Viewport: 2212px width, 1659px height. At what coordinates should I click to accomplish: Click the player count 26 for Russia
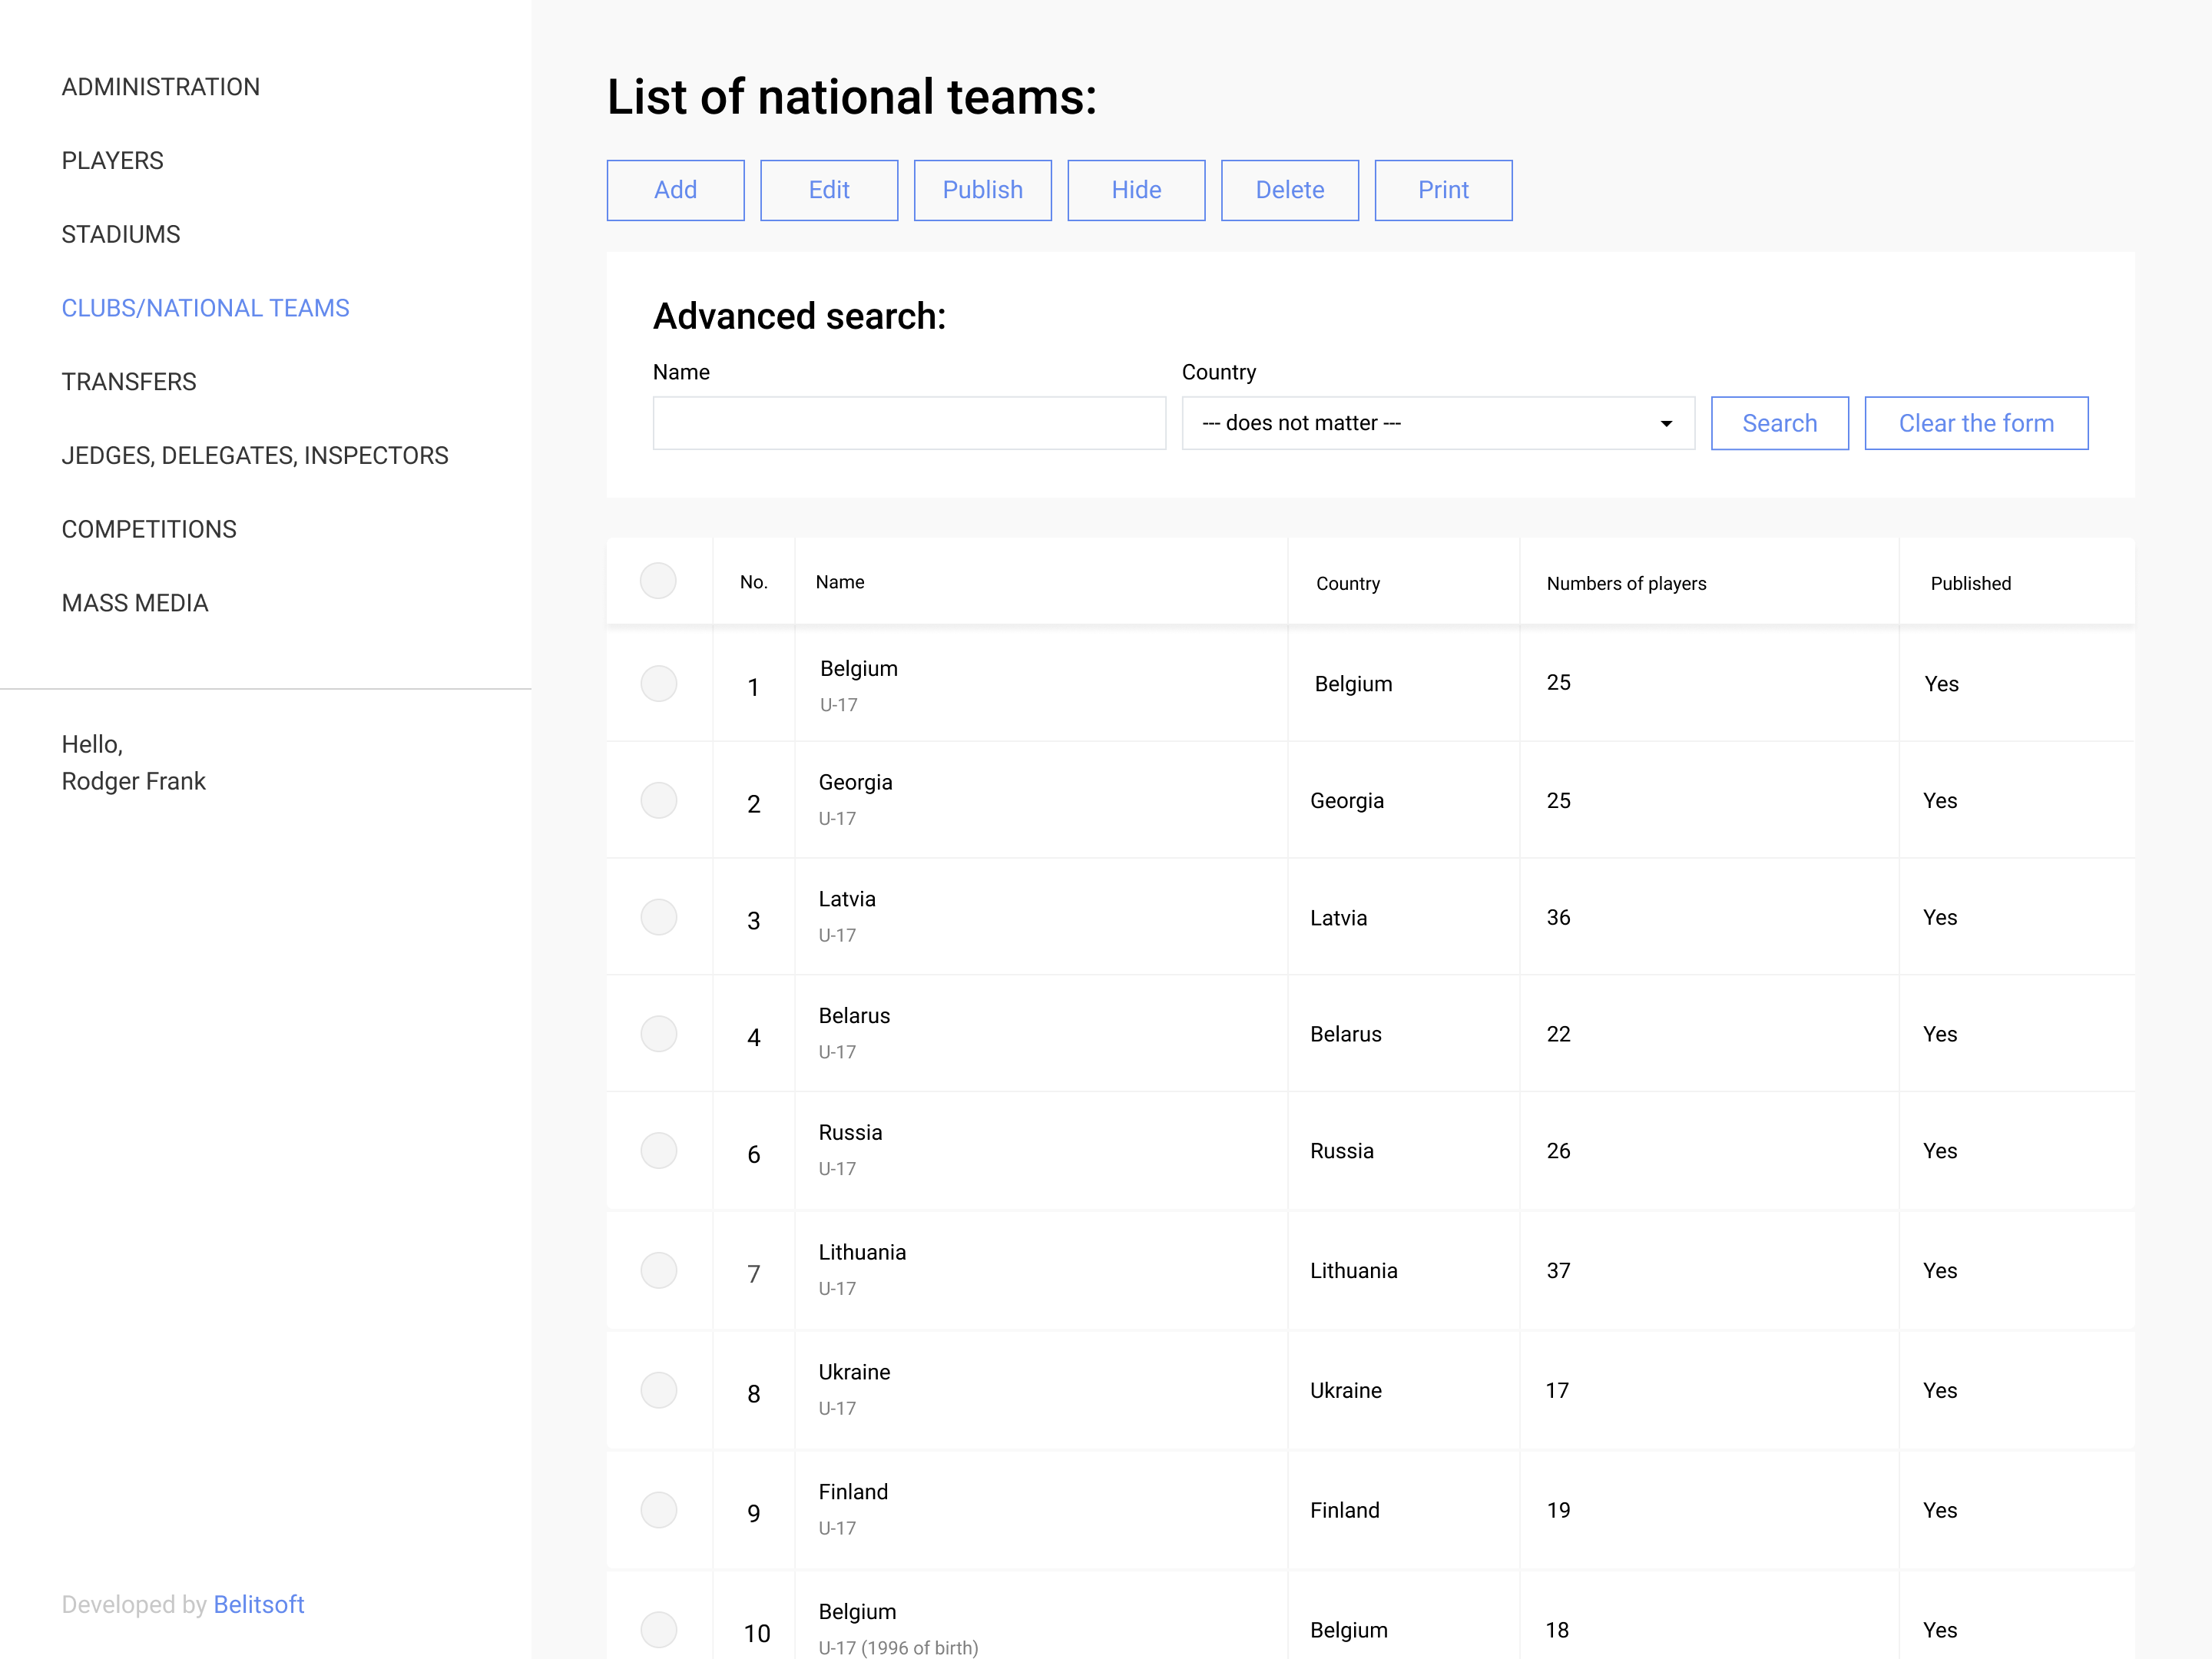[1559, 1151]
